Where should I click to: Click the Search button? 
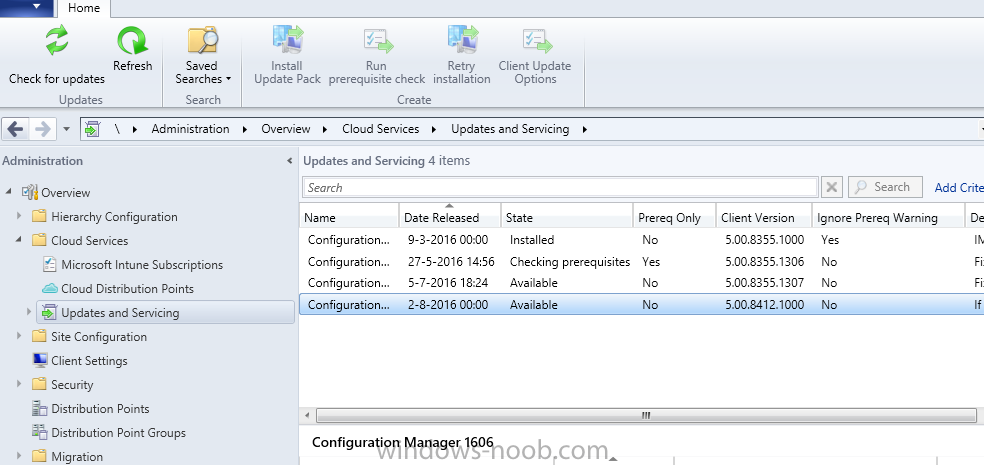click(x=885, y=187)
